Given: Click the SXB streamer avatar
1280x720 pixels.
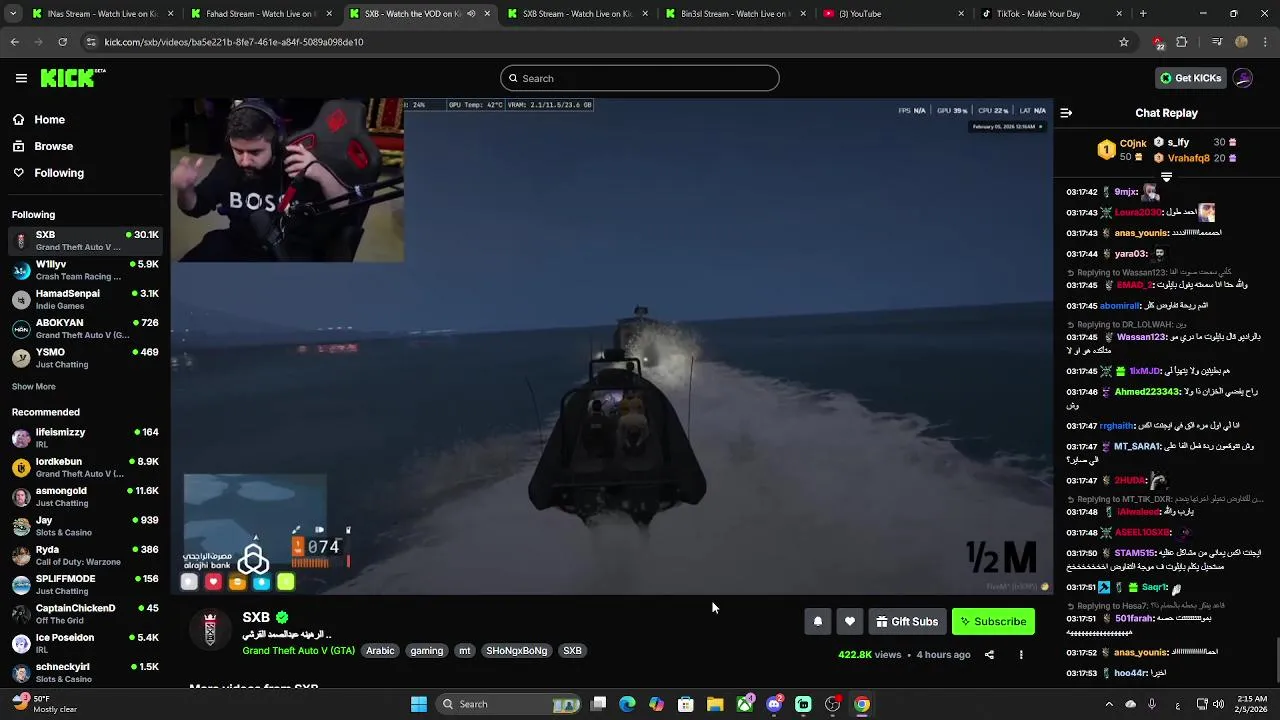Looking at the screenshot, I should [210, 630].
